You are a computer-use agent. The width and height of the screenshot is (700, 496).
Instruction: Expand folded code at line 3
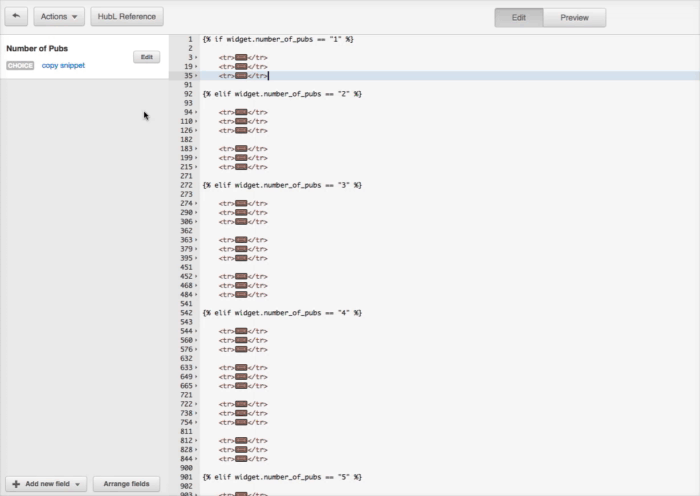(196, 58)
